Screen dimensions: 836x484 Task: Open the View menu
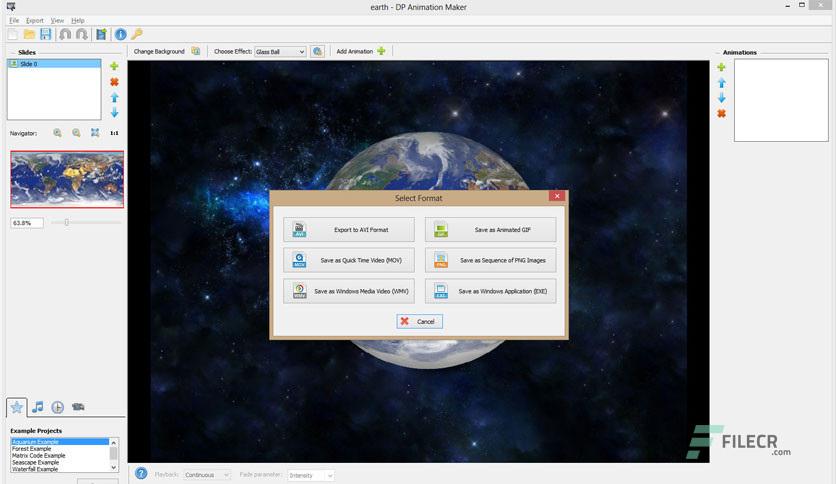tap(57, 21)
